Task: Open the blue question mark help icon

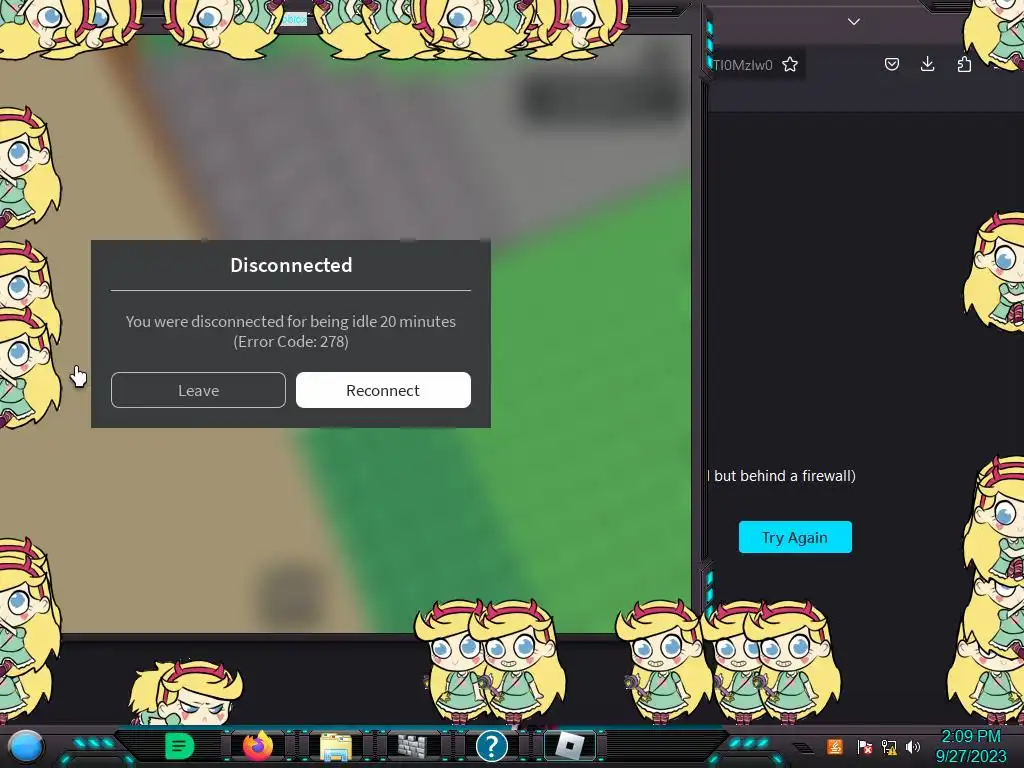Action: [492, 746]
